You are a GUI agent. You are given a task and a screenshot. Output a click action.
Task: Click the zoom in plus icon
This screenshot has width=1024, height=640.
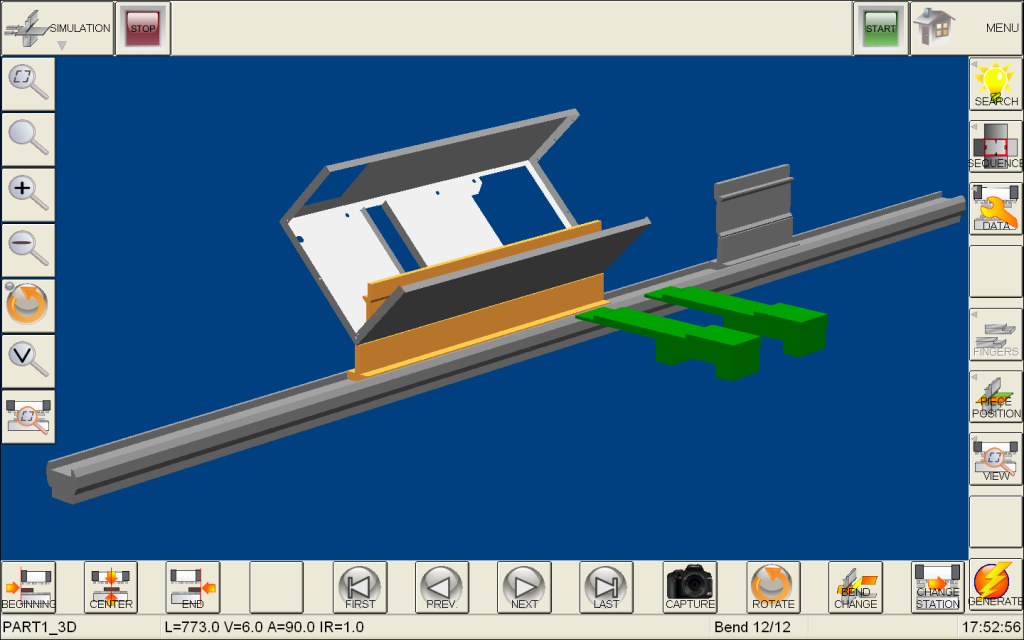28,194
